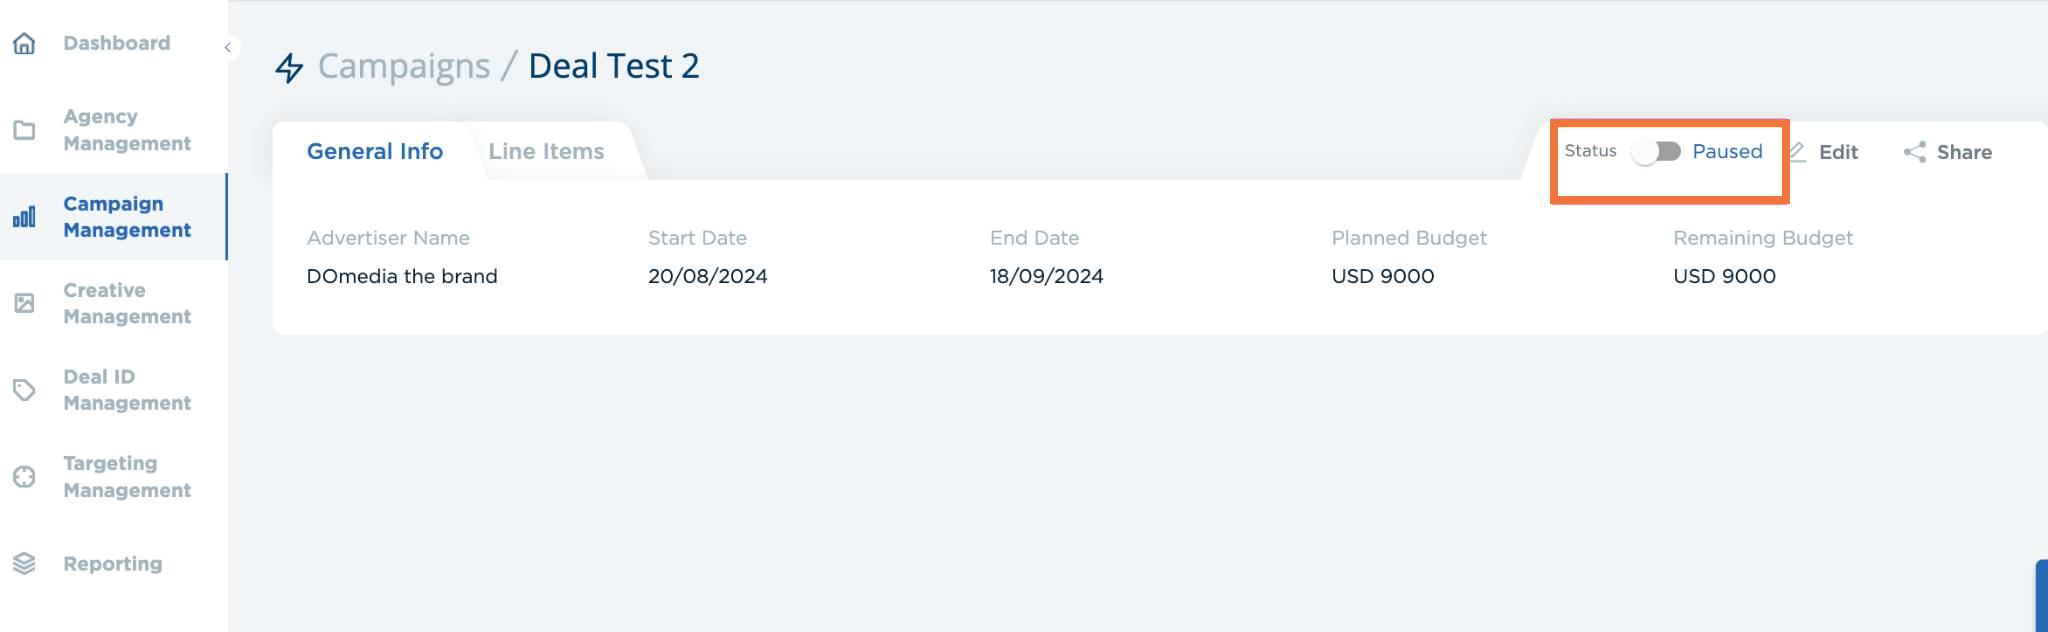Click the Reporting layers icon
The width and height of the screenshot is (2048, 632).
click(x=24, y=563)
